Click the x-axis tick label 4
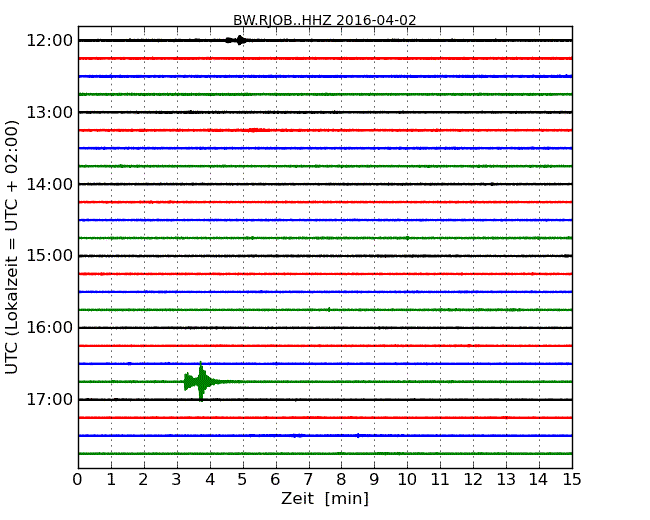 [210, 480]
